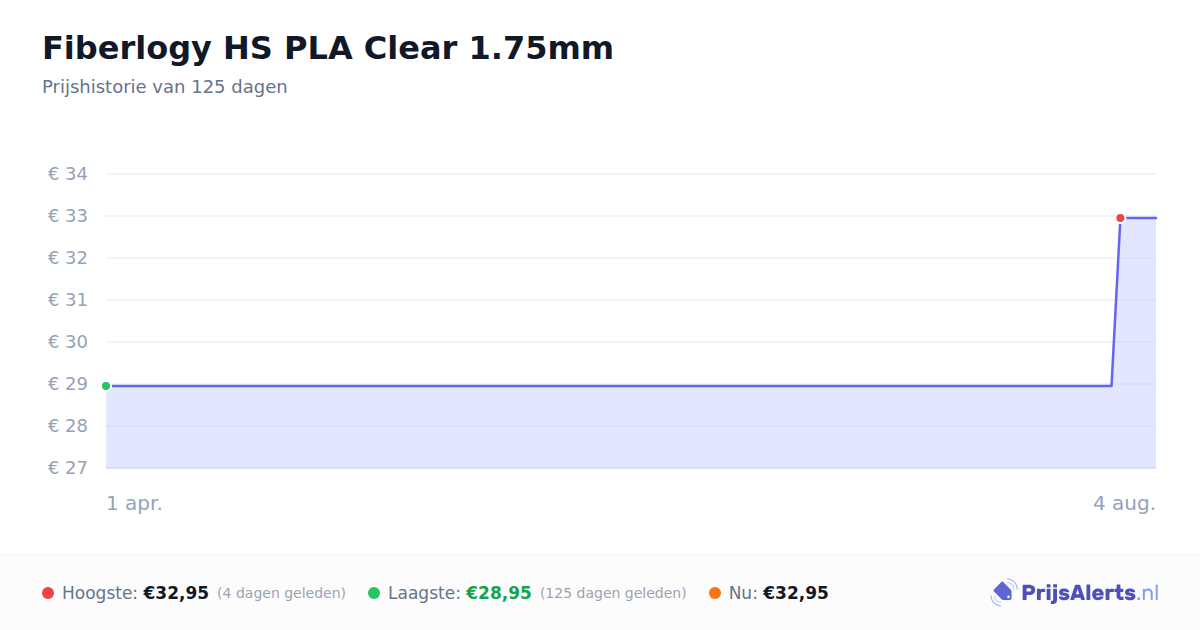
Task: Click the green lowest-price dot at chart start
Action: click(106, 386)
